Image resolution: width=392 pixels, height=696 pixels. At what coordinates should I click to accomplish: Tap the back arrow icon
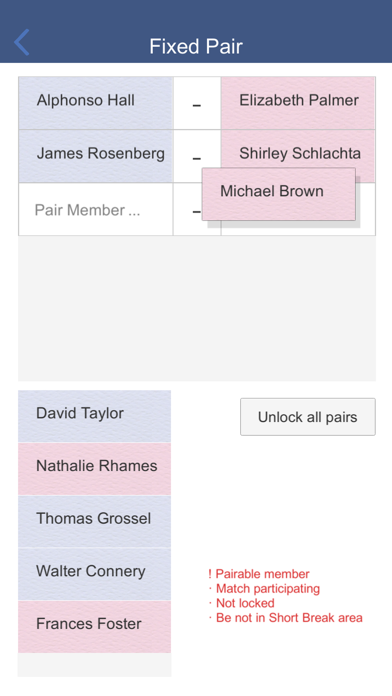coord(21,42)
